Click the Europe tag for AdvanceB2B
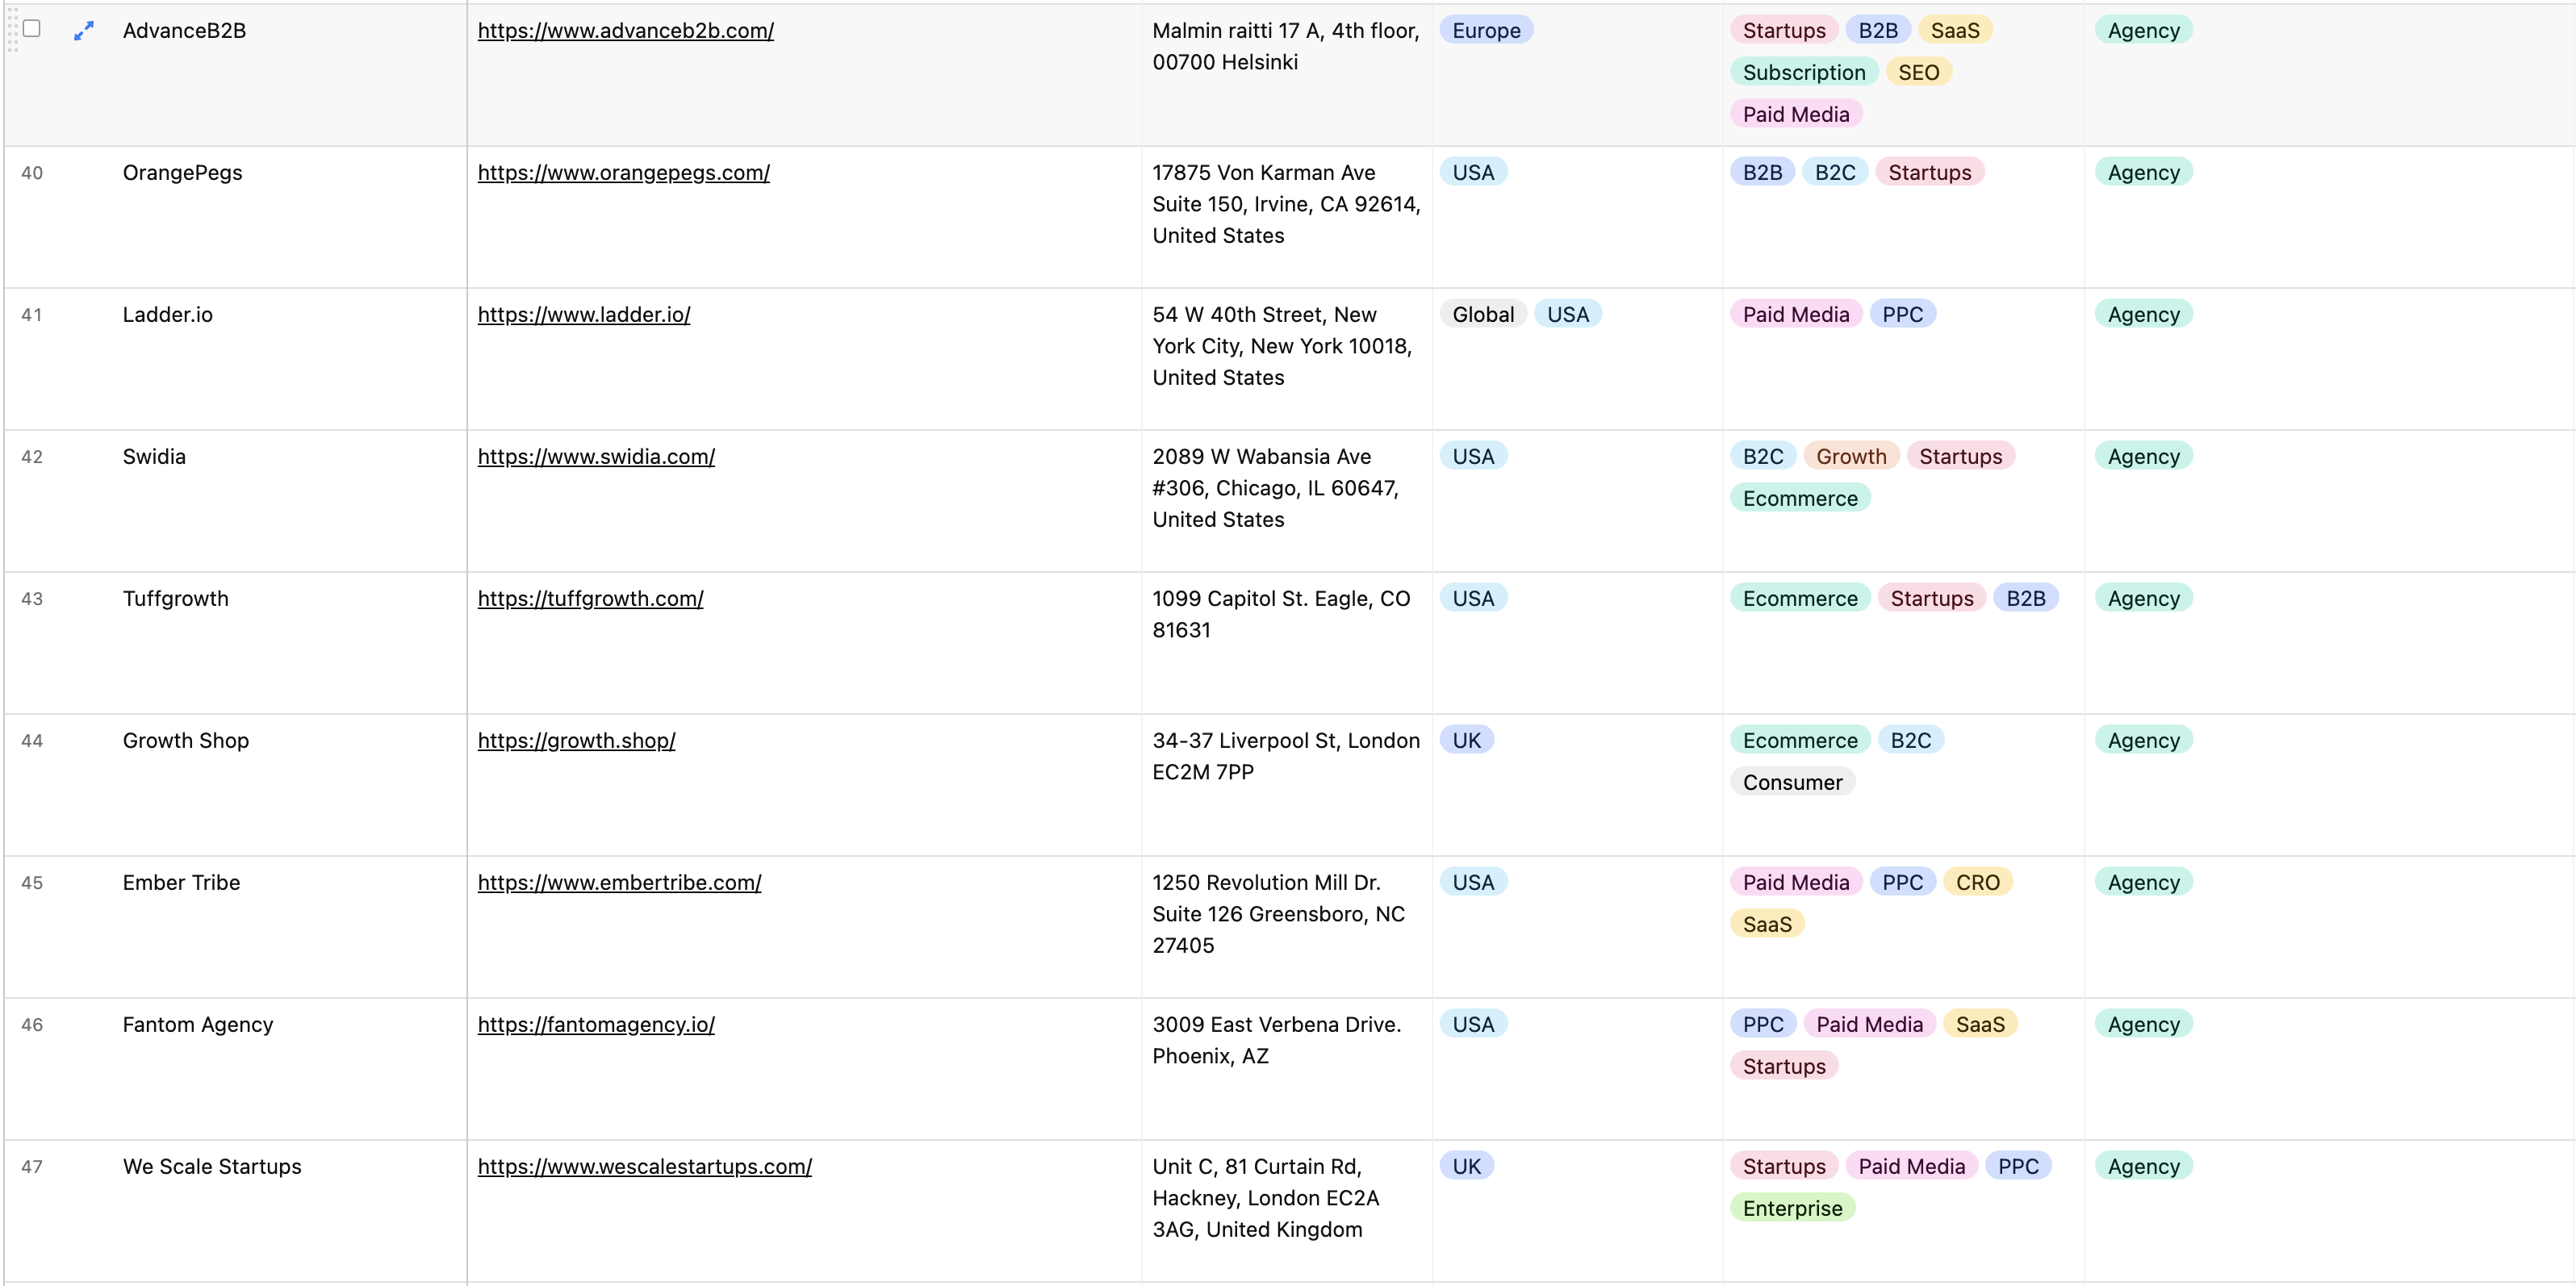 point(1486,30)
